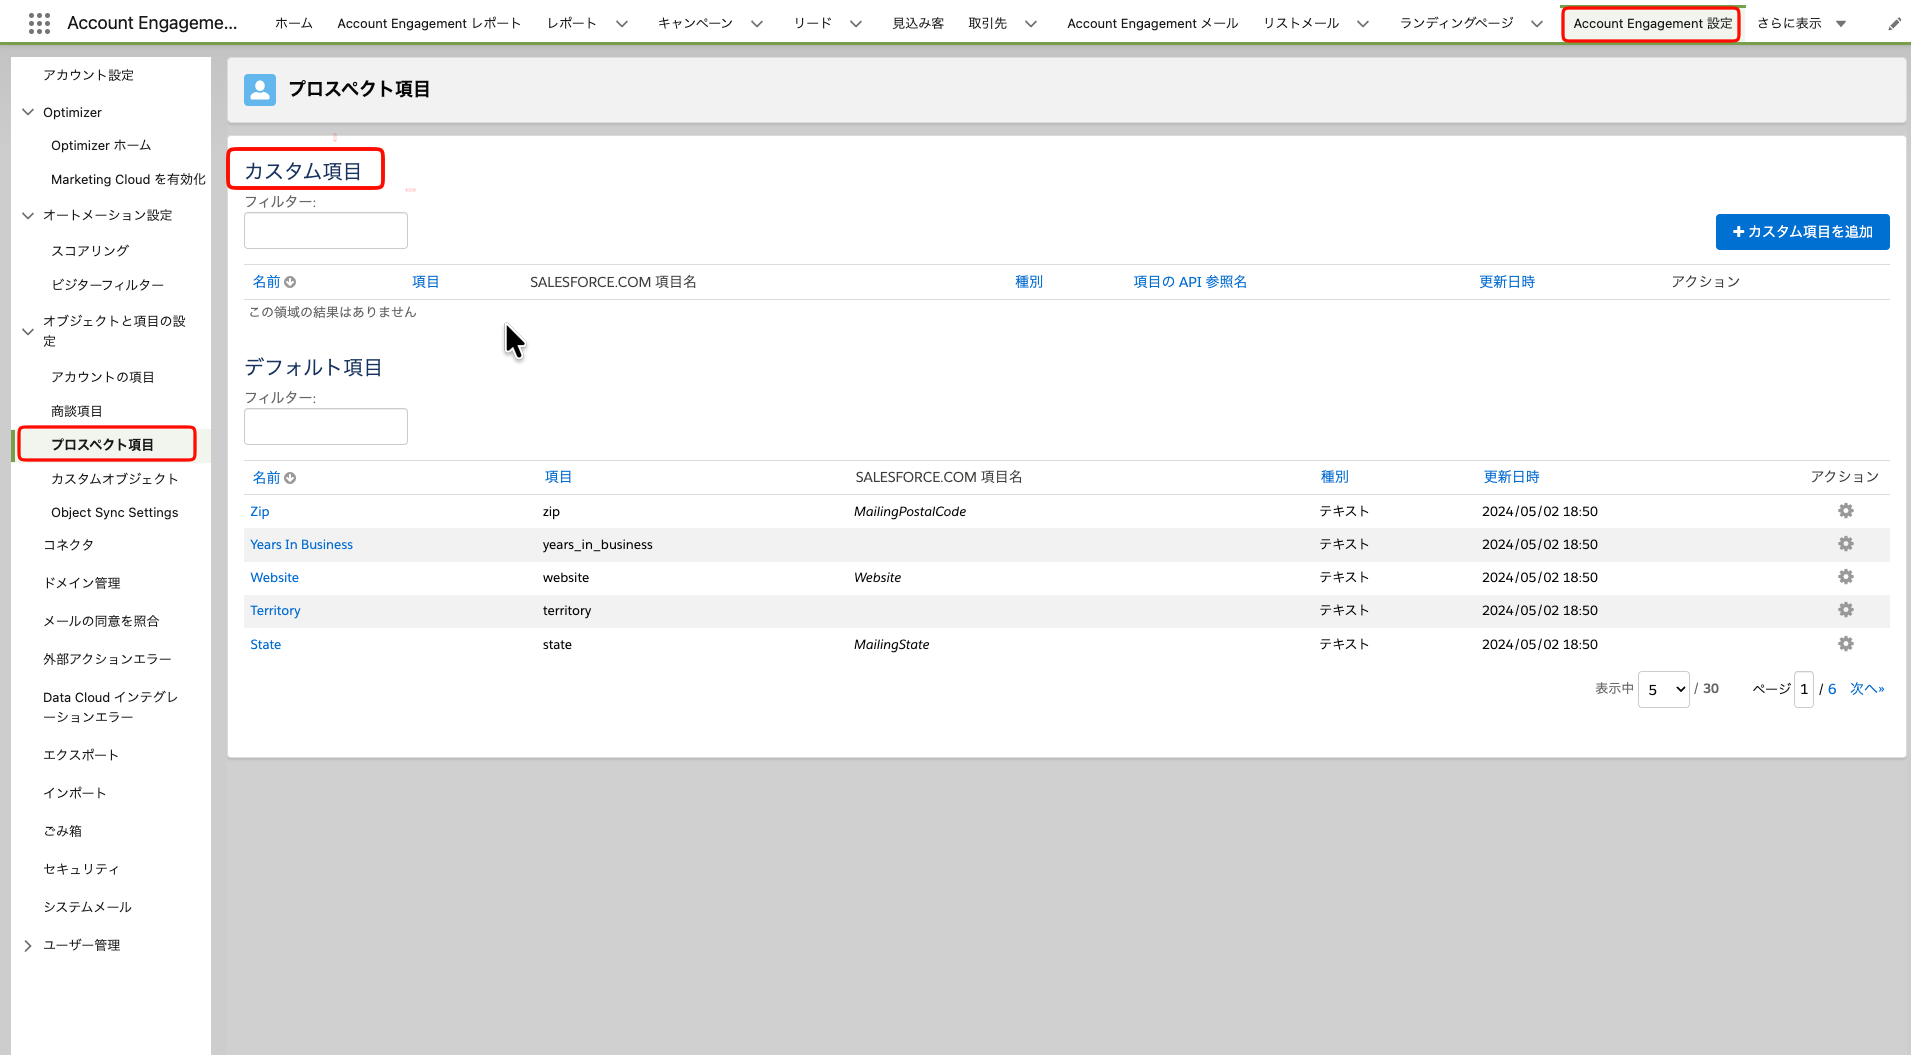1911x1055 pixels.
Task: Expand the リード tab dropdown arrow
Action: click(856, 24)
